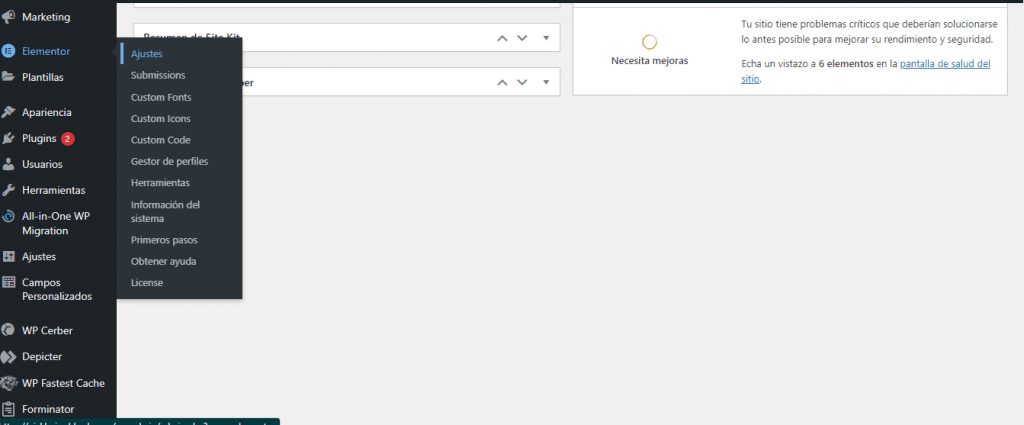Image resolution: width=1024 pixels, height=425 pixels.
Task: Move Site Kit summary widget down
Action: [x=522, y=38]
